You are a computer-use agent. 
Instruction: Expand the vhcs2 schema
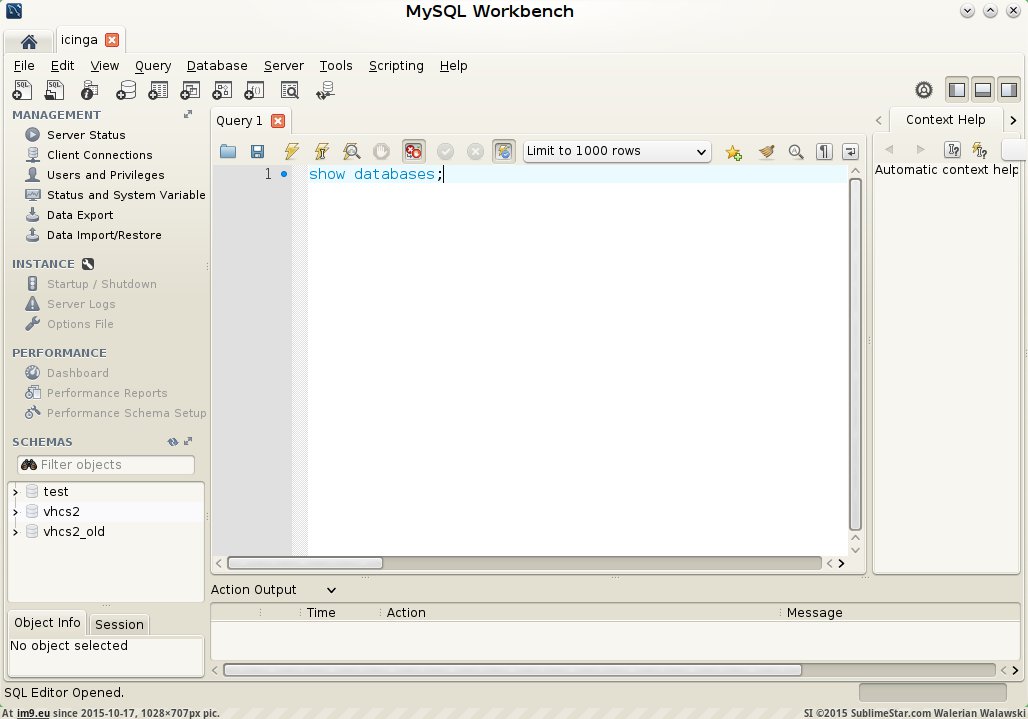pos(16,512)
